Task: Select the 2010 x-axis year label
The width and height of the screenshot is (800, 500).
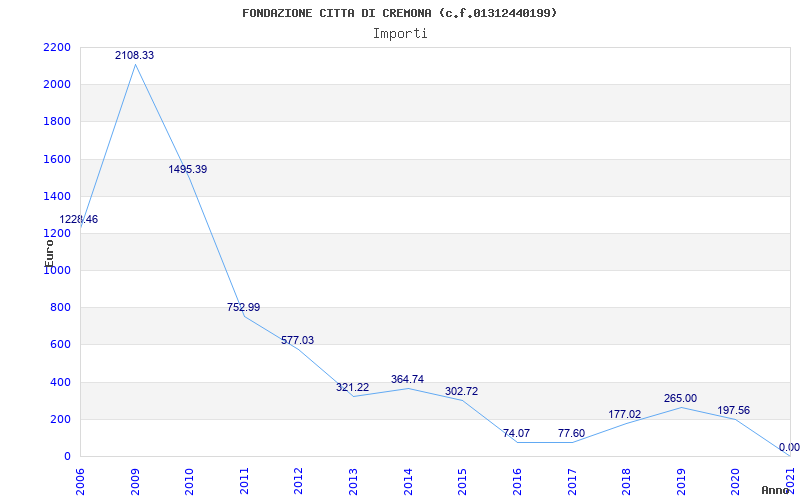Action: tap(189, 482)
